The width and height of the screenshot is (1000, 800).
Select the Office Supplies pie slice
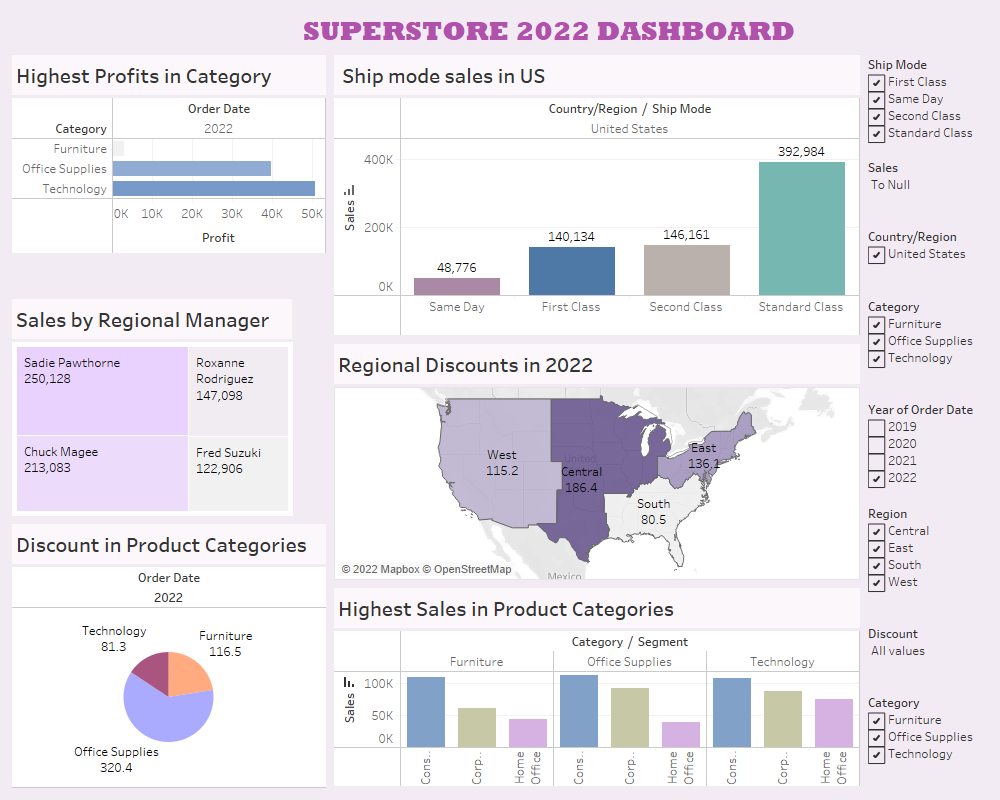tap(167, 718)
